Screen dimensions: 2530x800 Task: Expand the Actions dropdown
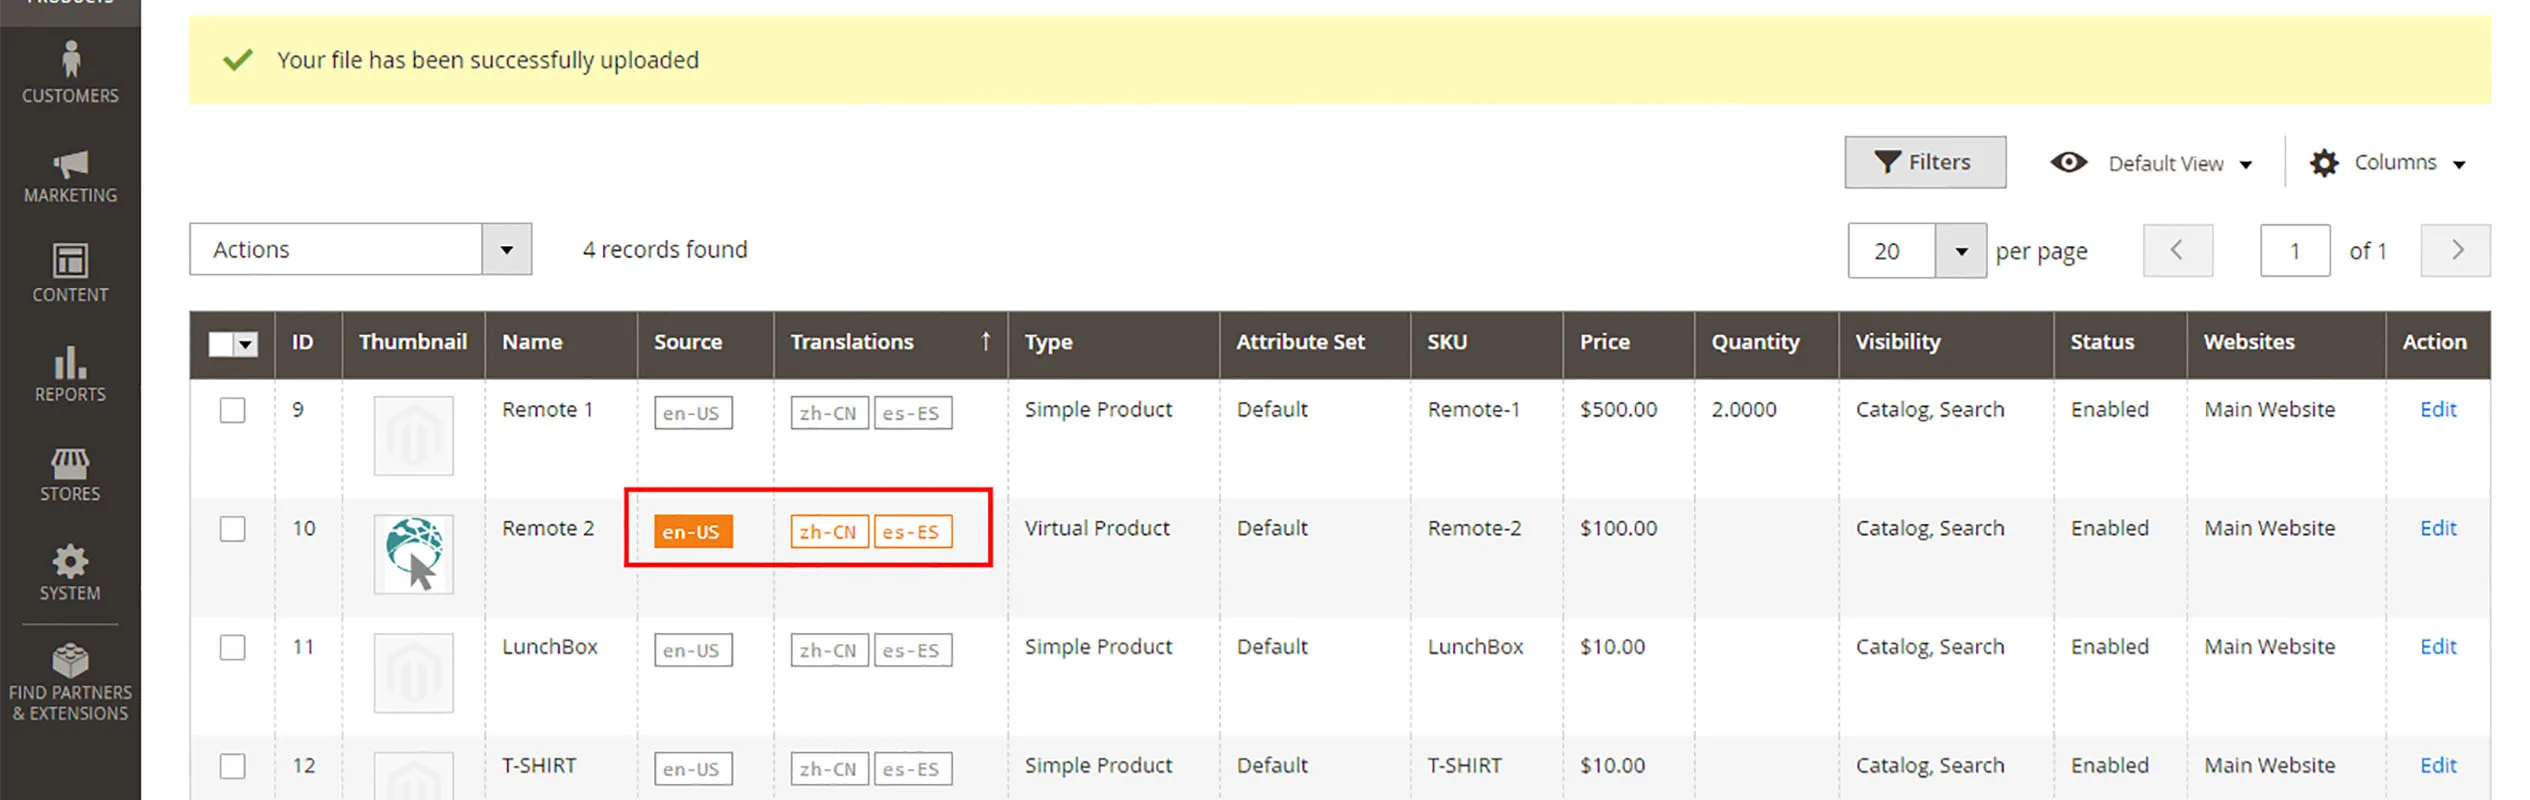pos(506,250)
